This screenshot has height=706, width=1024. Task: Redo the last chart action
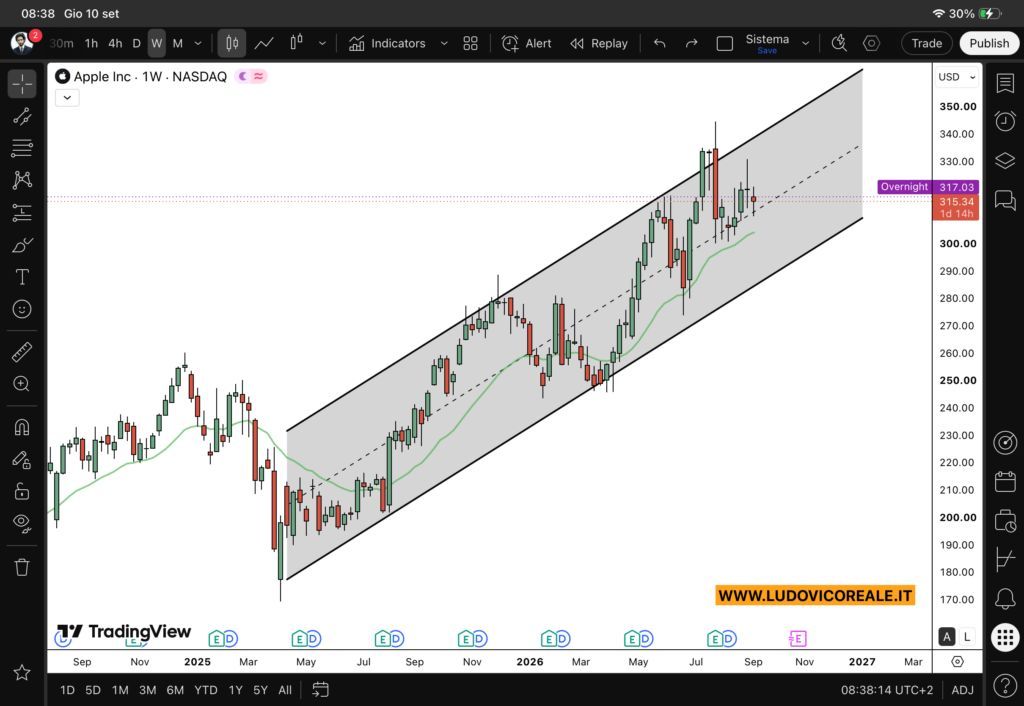click(x=692, y=43)
